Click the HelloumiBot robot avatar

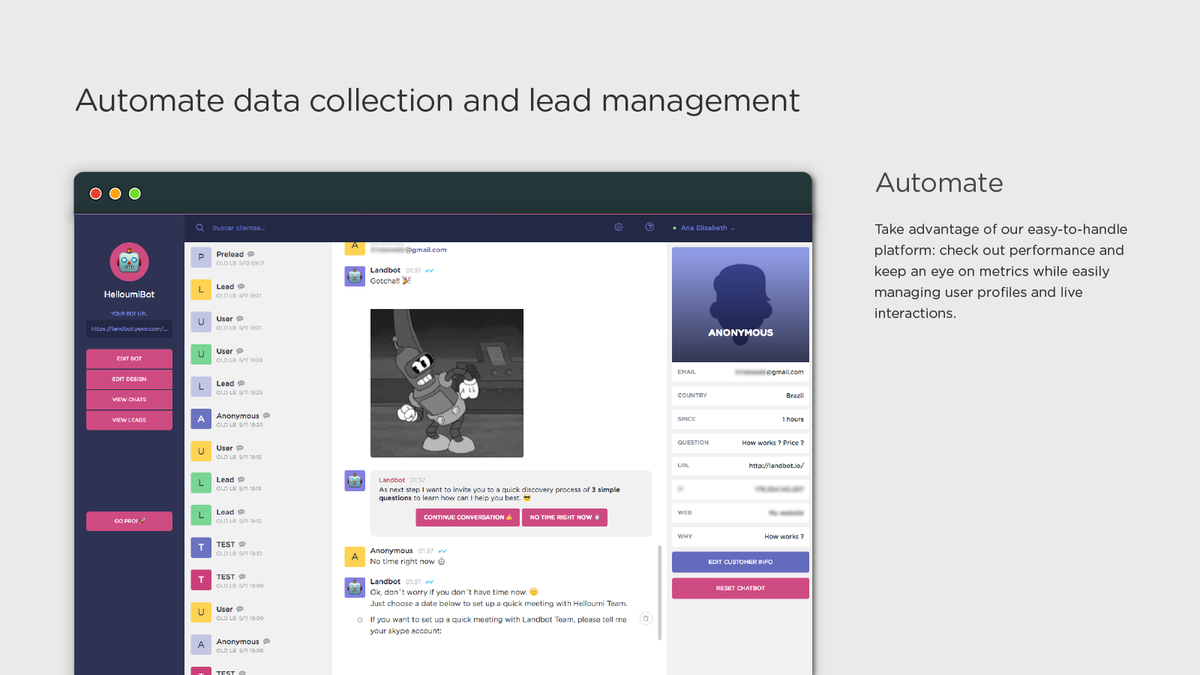pyautogui.click(x=129, y=262)
